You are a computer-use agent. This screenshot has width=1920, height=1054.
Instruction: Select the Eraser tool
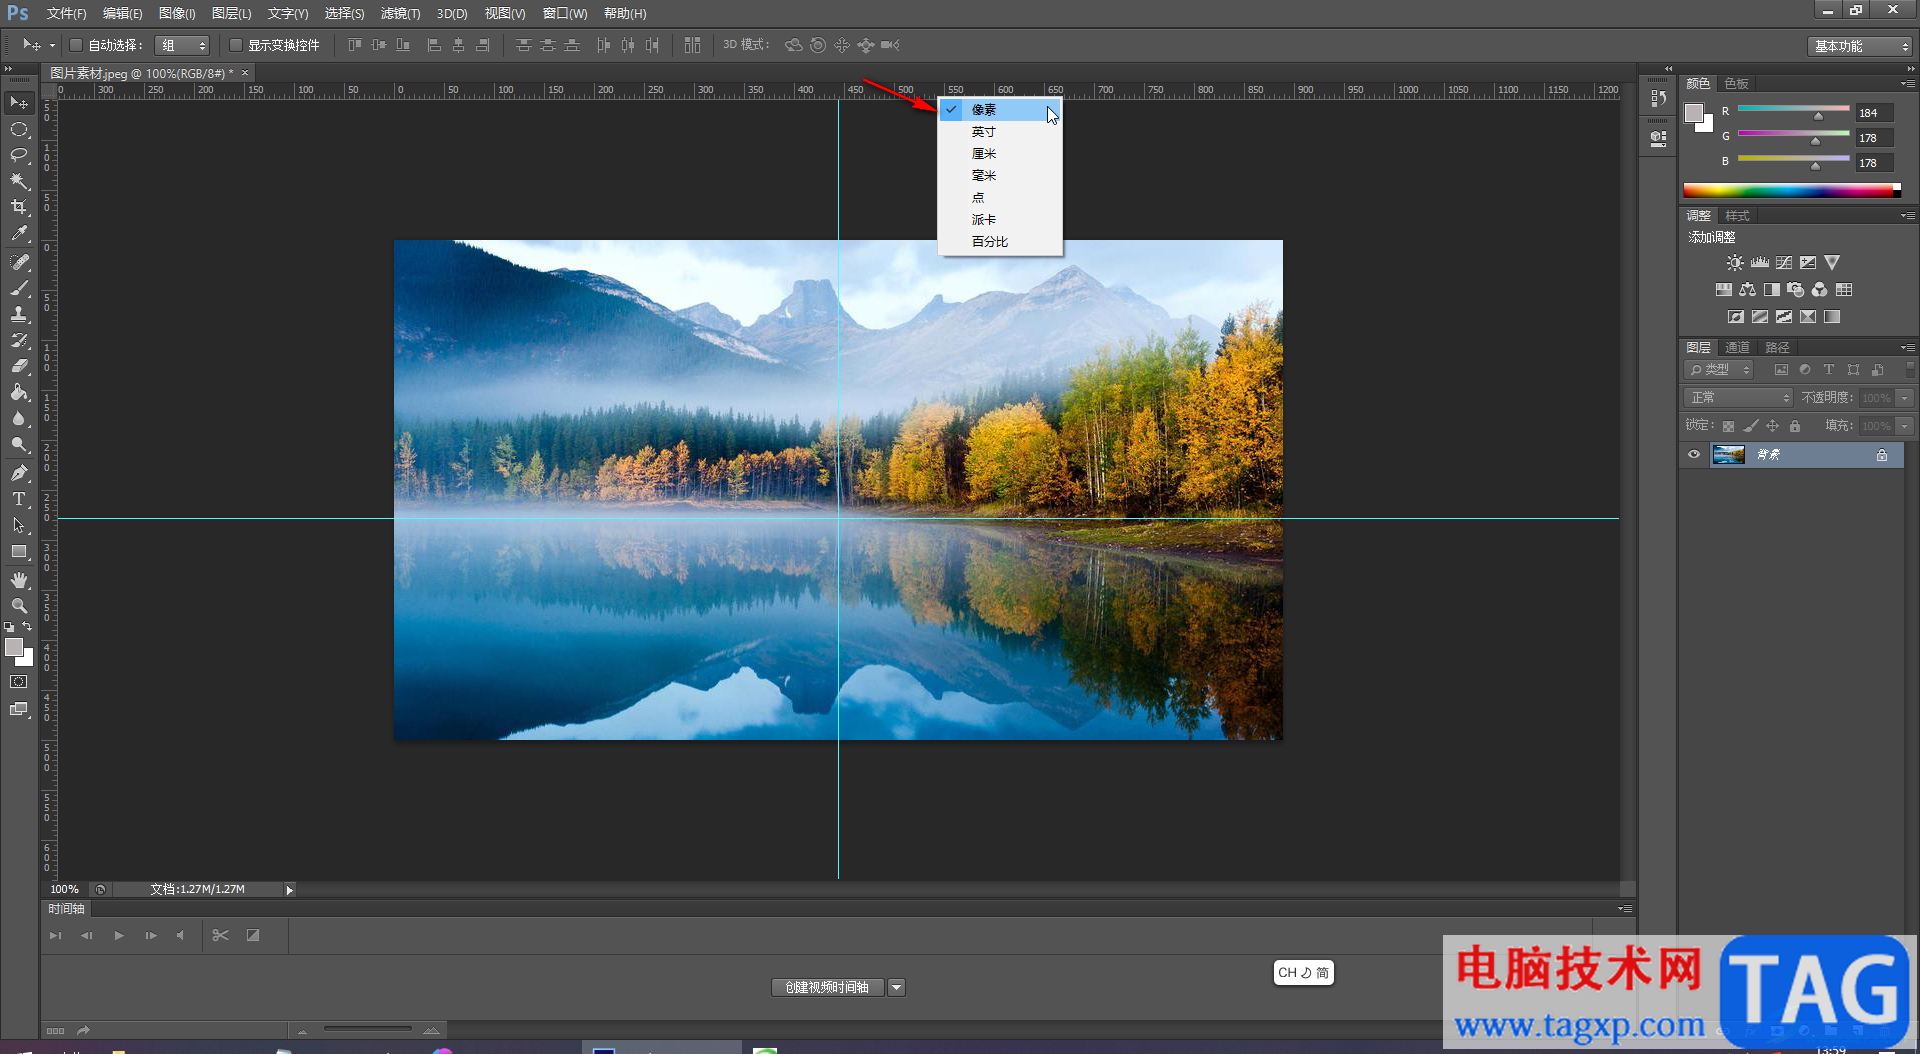[19, 366]
